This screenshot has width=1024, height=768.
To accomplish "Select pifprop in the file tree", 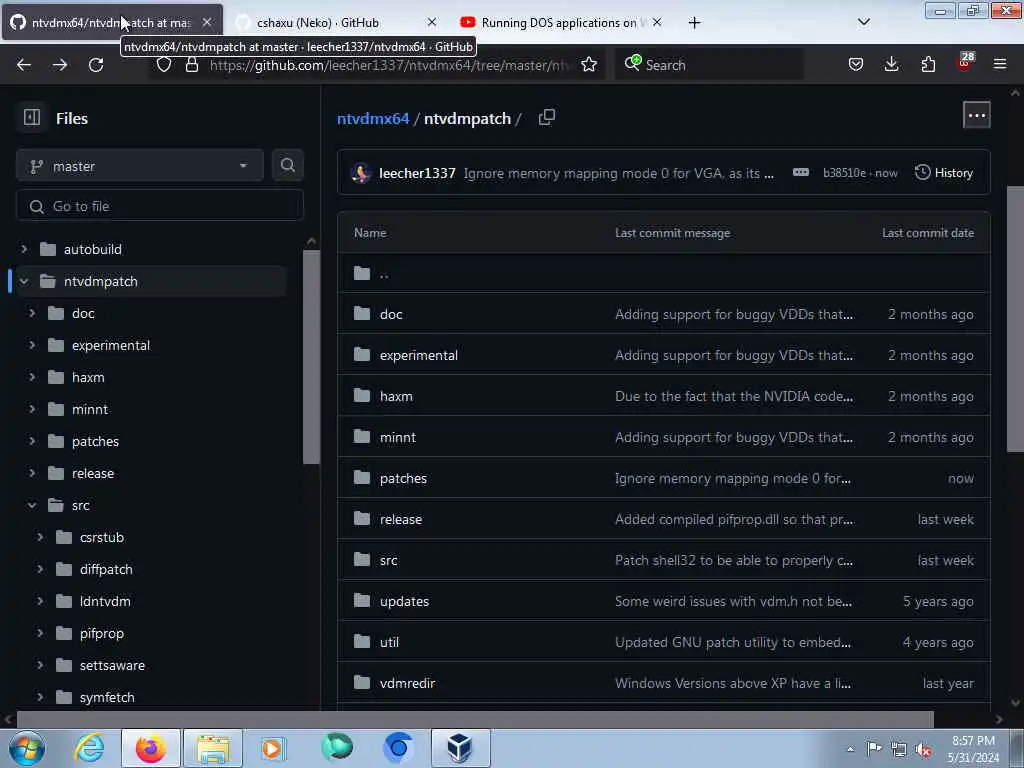I will 102,633.
